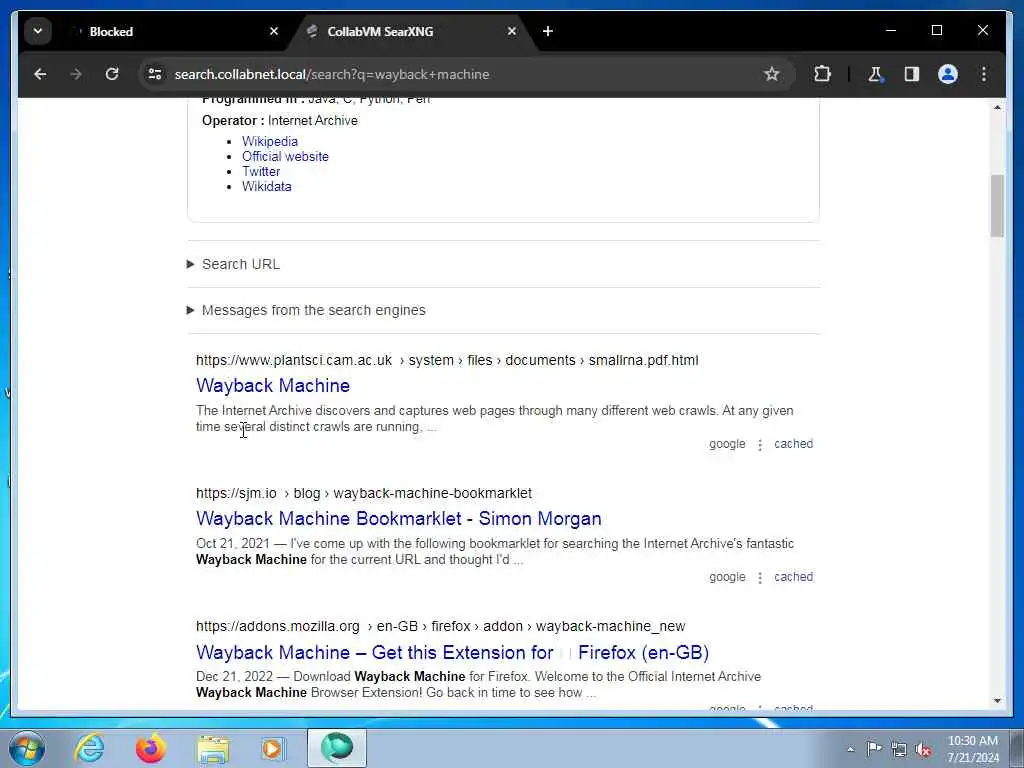Select the active browser taskbar button
Screen dimensions: 1024x768
[x=337, y=748]
